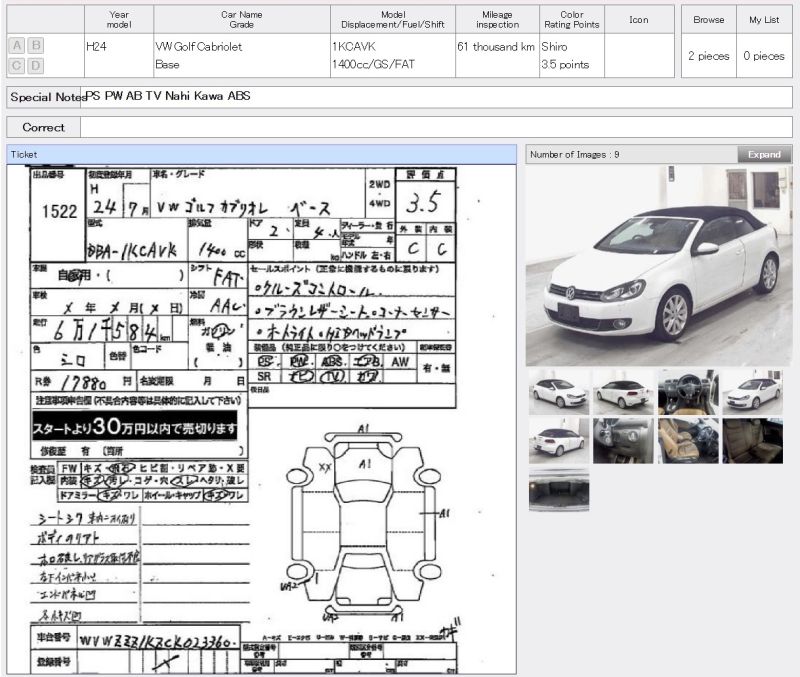Click the lot number 1522 on ticket

tap(59, 212)
